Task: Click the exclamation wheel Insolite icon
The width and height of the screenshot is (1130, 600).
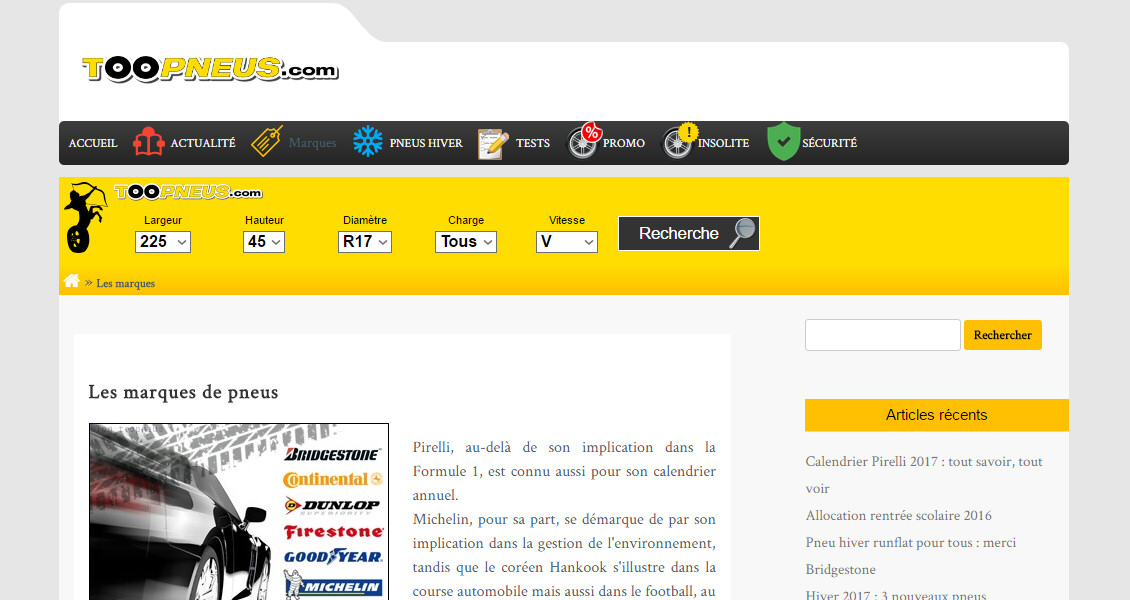Action: pos(680,140)
